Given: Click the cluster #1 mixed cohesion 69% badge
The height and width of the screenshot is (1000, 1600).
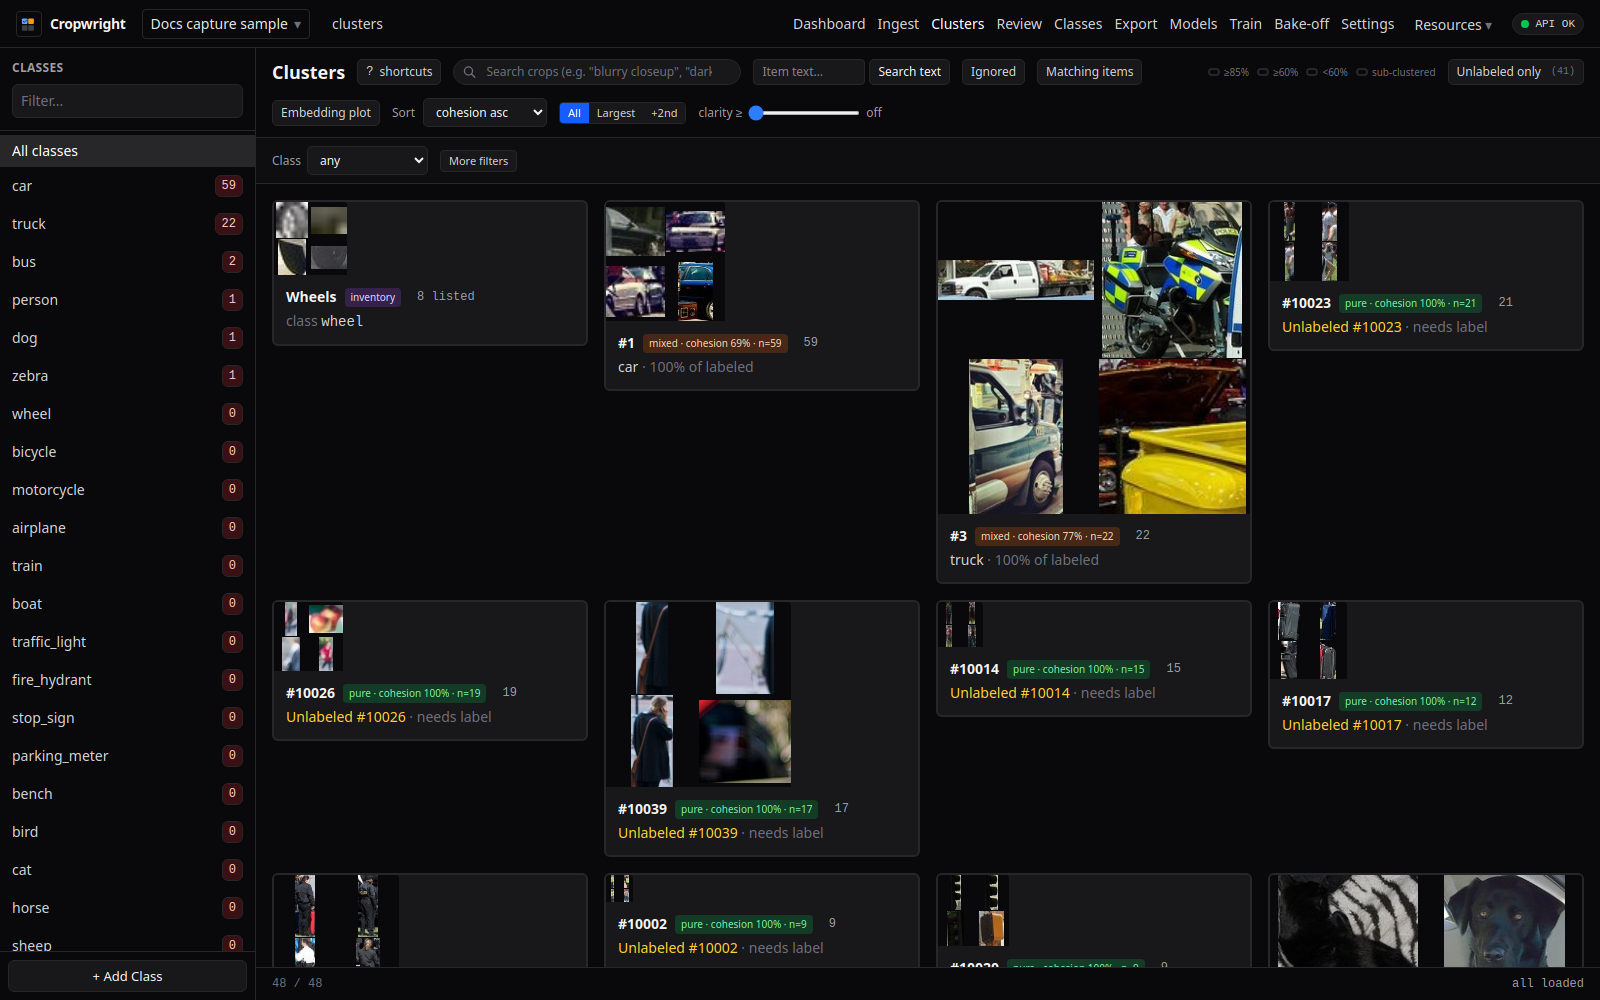Looking at the screenshot, I should [x=715, y=343].
